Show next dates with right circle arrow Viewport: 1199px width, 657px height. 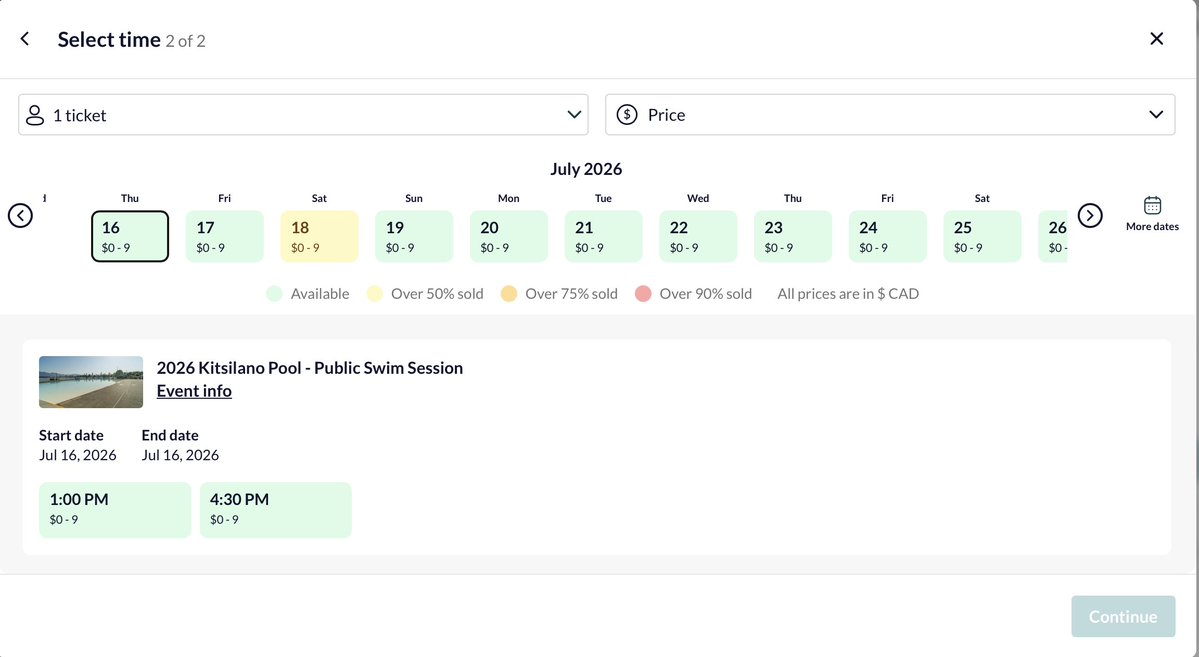1090,216
